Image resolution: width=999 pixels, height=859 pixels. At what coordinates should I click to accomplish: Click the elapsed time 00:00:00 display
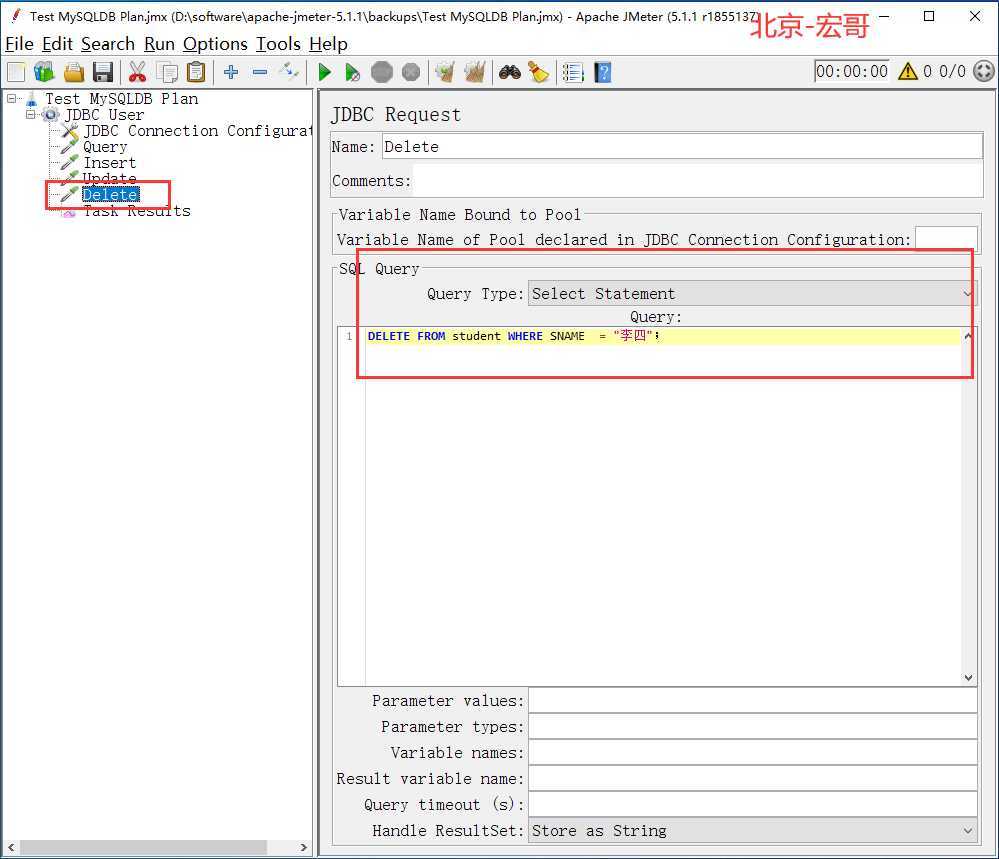click(852, 71)
